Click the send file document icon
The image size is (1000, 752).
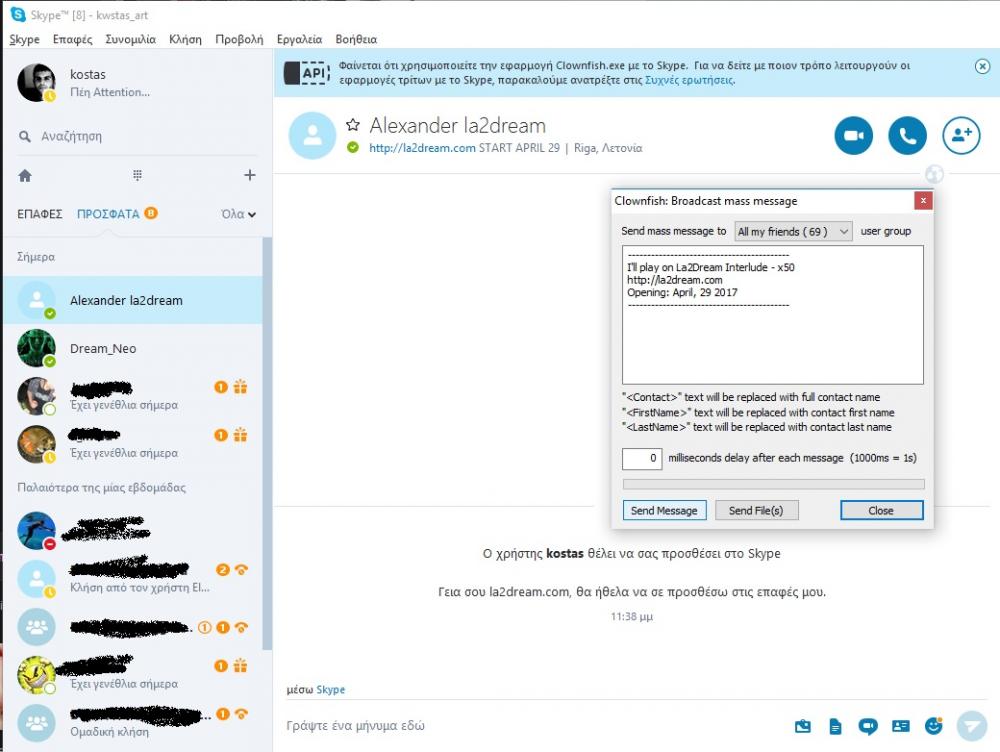coord(835,725)
